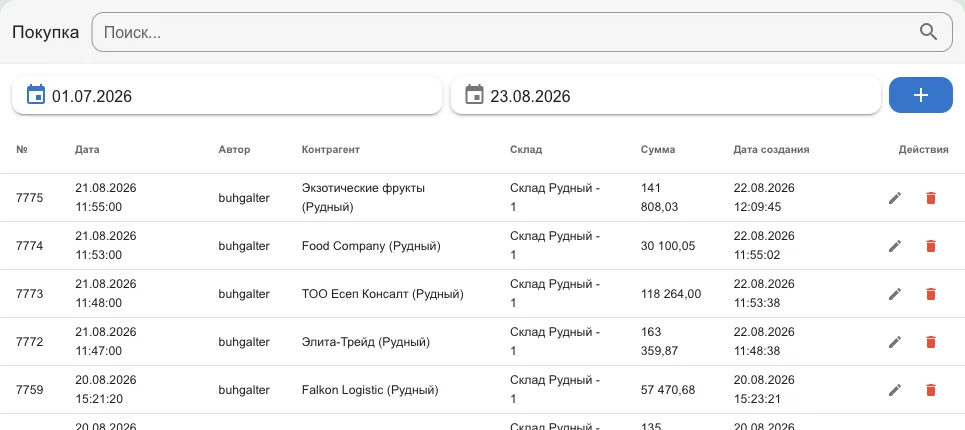965x430 pixels.
Task: Click the 'Контрагент' column header
Action: click(x=330, y=149)
